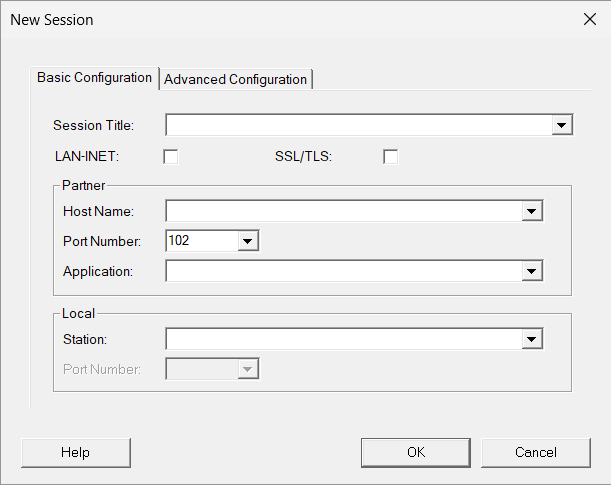Click inside the Session Title text field
The width and height of the screenshot is (611, 485).
click(x=358, y=125)
